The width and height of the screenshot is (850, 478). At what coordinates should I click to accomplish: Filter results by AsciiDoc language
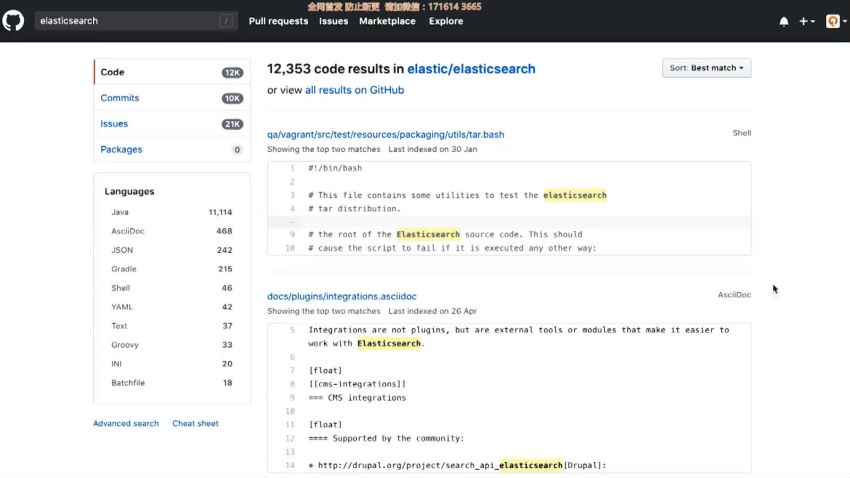pos(171,231)
